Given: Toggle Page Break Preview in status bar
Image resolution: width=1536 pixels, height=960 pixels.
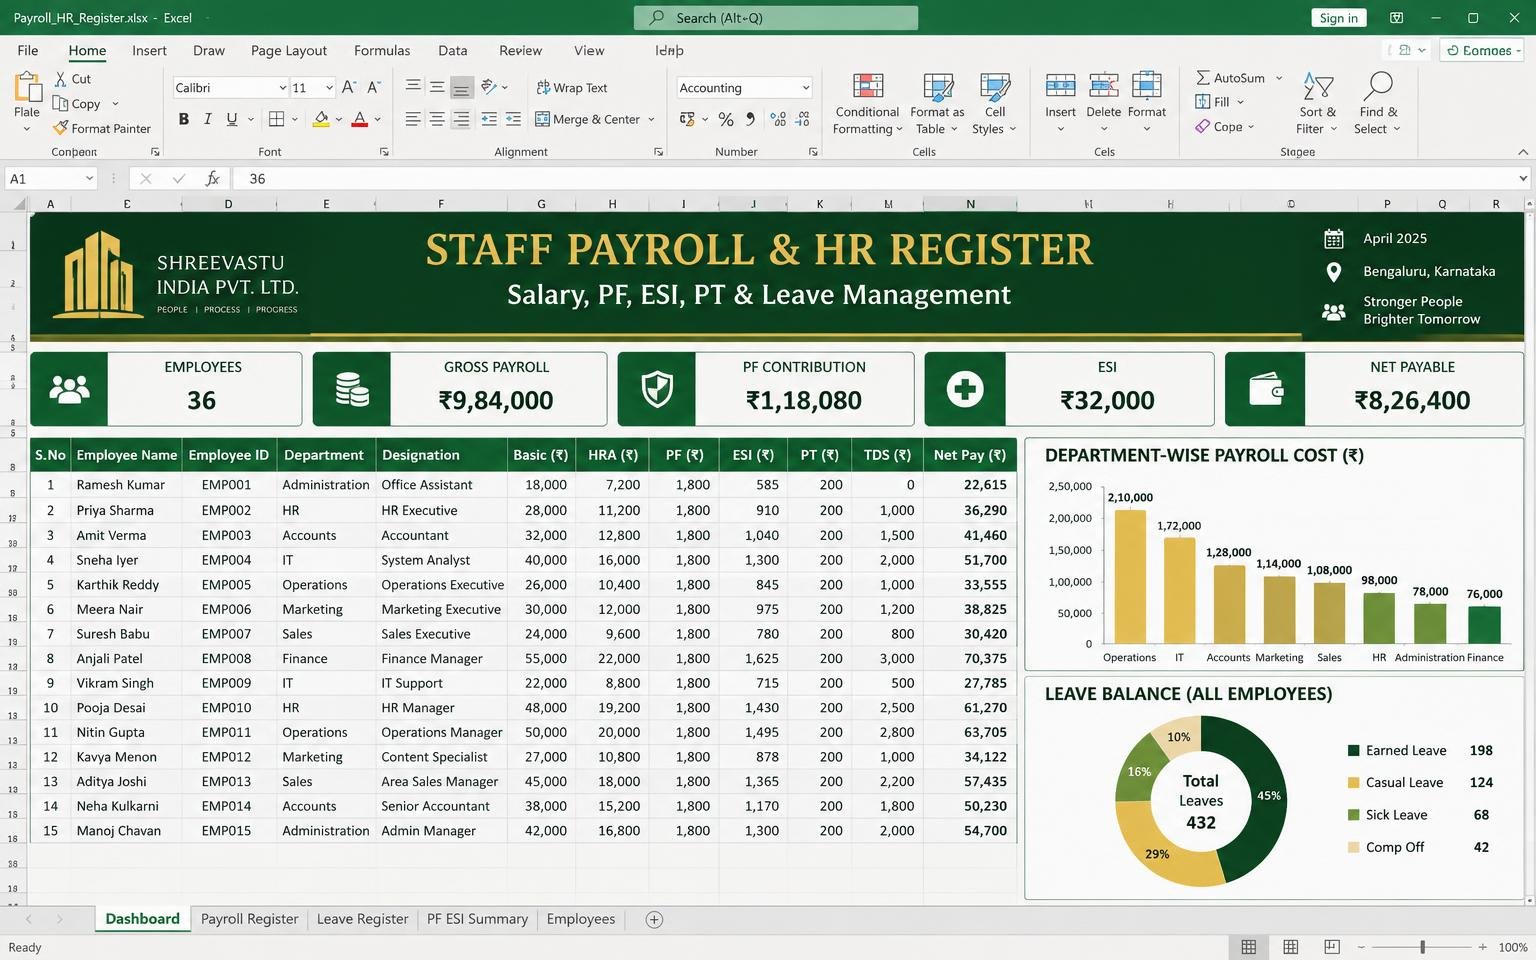Looking at the screenshot, I should tap(1332, 947).
